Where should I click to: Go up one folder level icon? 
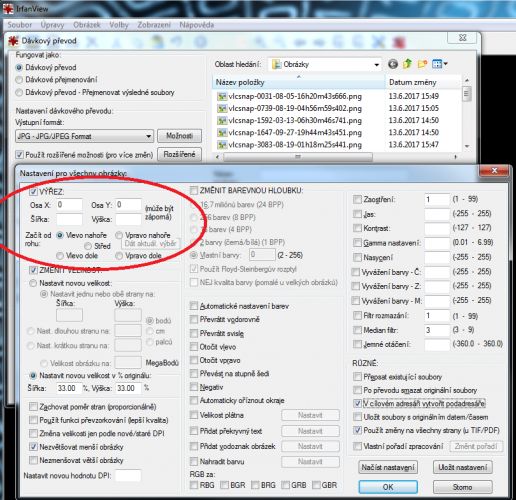pos(407,64)
